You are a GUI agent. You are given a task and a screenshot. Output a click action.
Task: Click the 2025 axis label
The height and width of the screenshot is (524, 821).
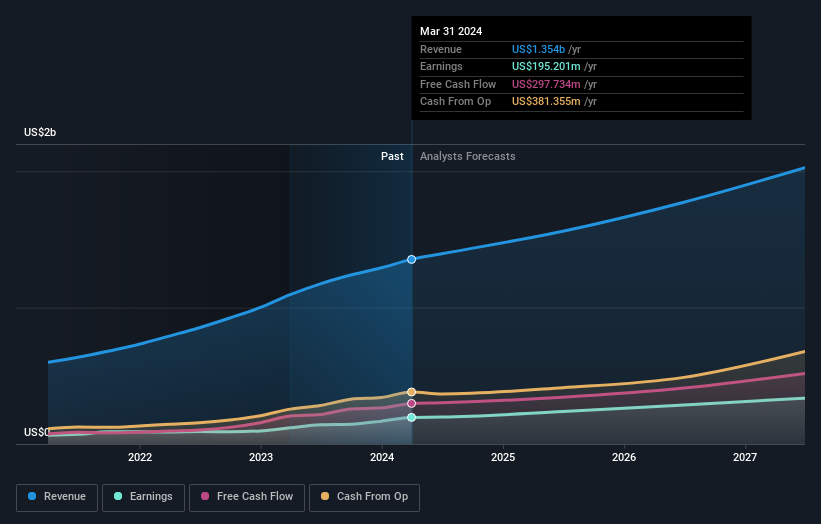[503, 457]
